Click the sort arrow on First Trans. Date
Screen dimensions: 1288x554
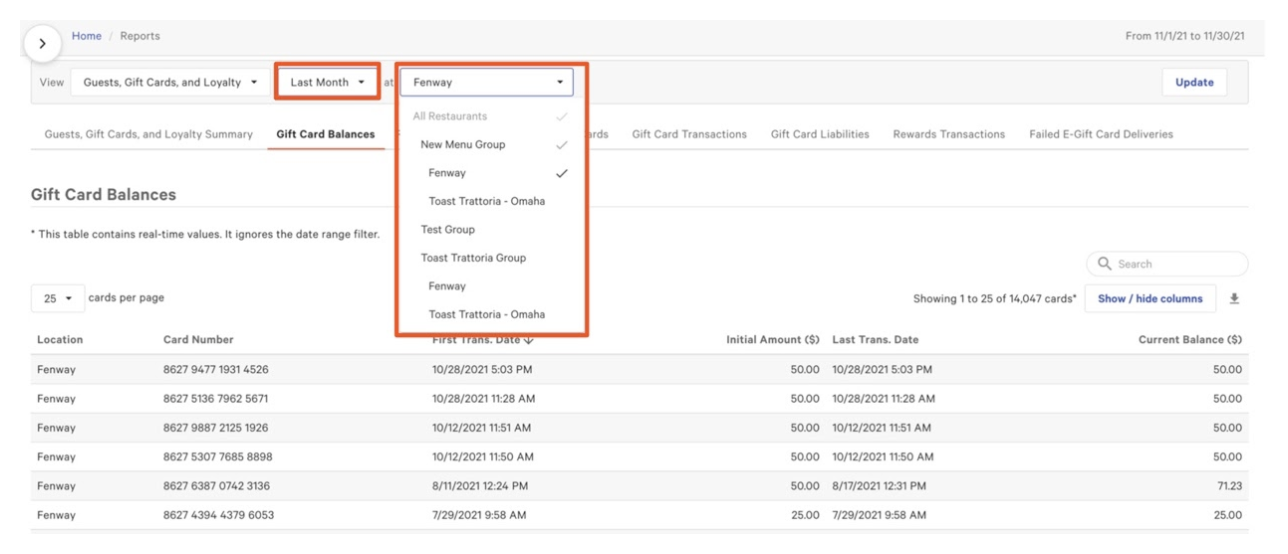pyautogui.click(x=529, y=340)
